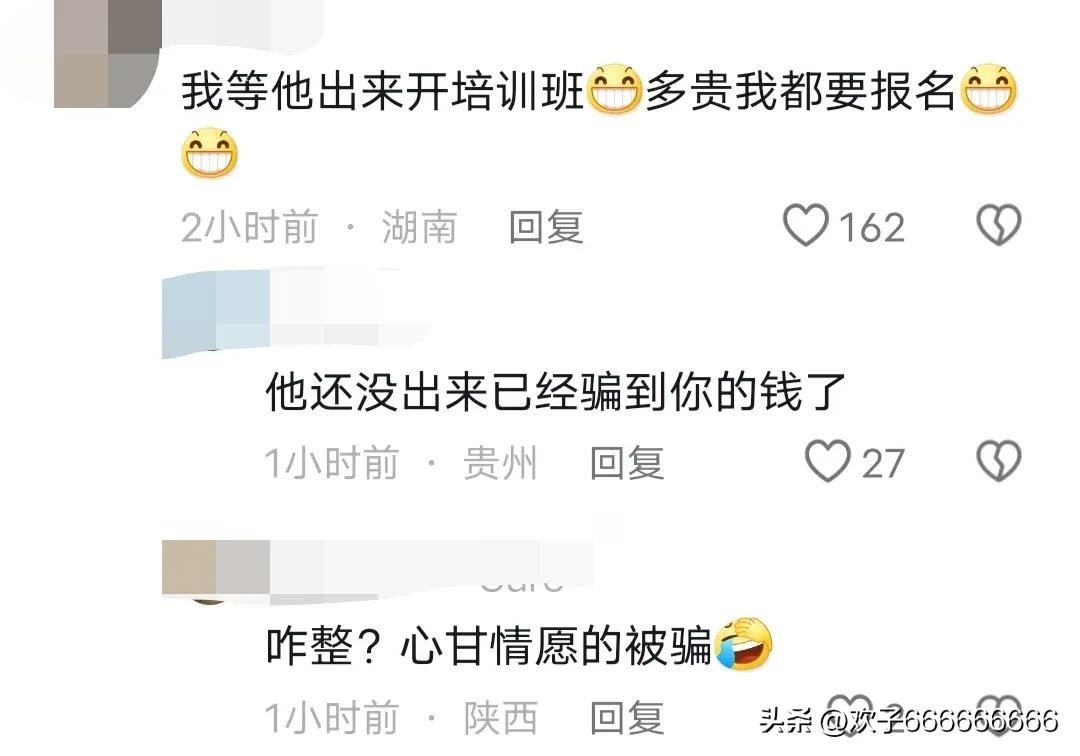This screenshot has height=756, width=1080.
Task: Tap 回复 on the 贵州 comment
Action: point(627,463)
